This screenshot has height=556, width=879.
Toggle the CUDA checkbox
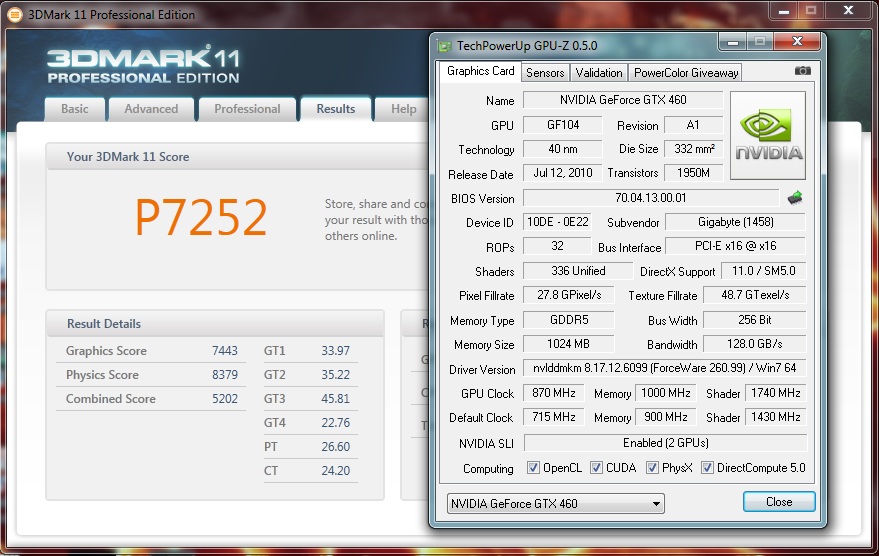[x=596, y=467]
